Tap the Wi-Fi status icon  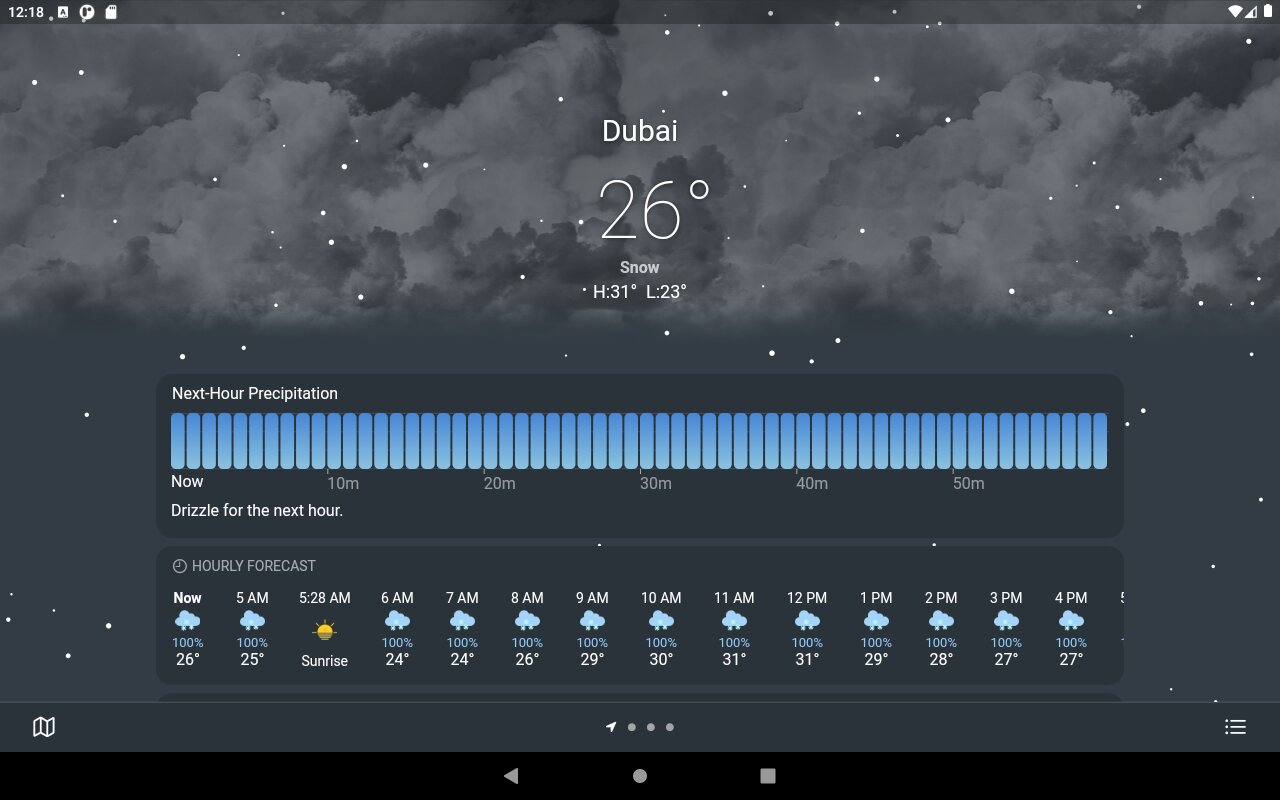[1235, 12]
